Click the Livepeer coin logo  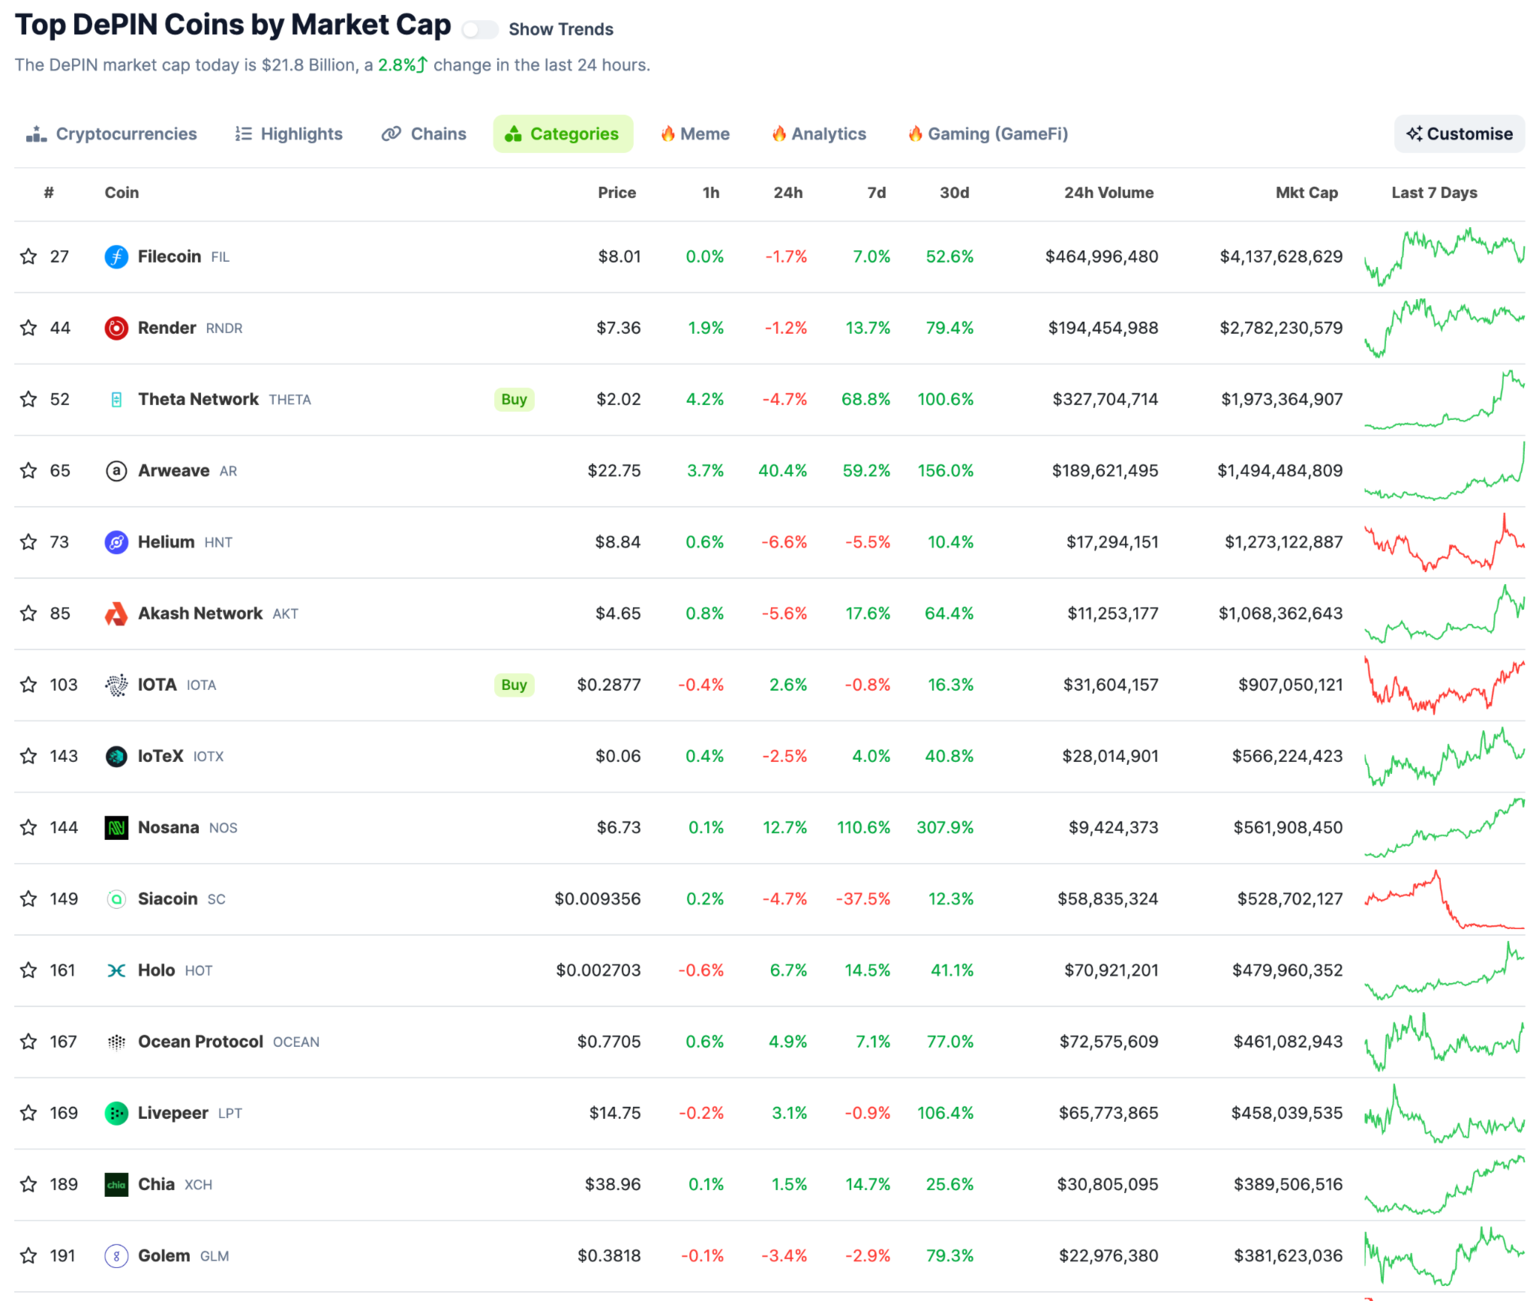pos(116,1113)
